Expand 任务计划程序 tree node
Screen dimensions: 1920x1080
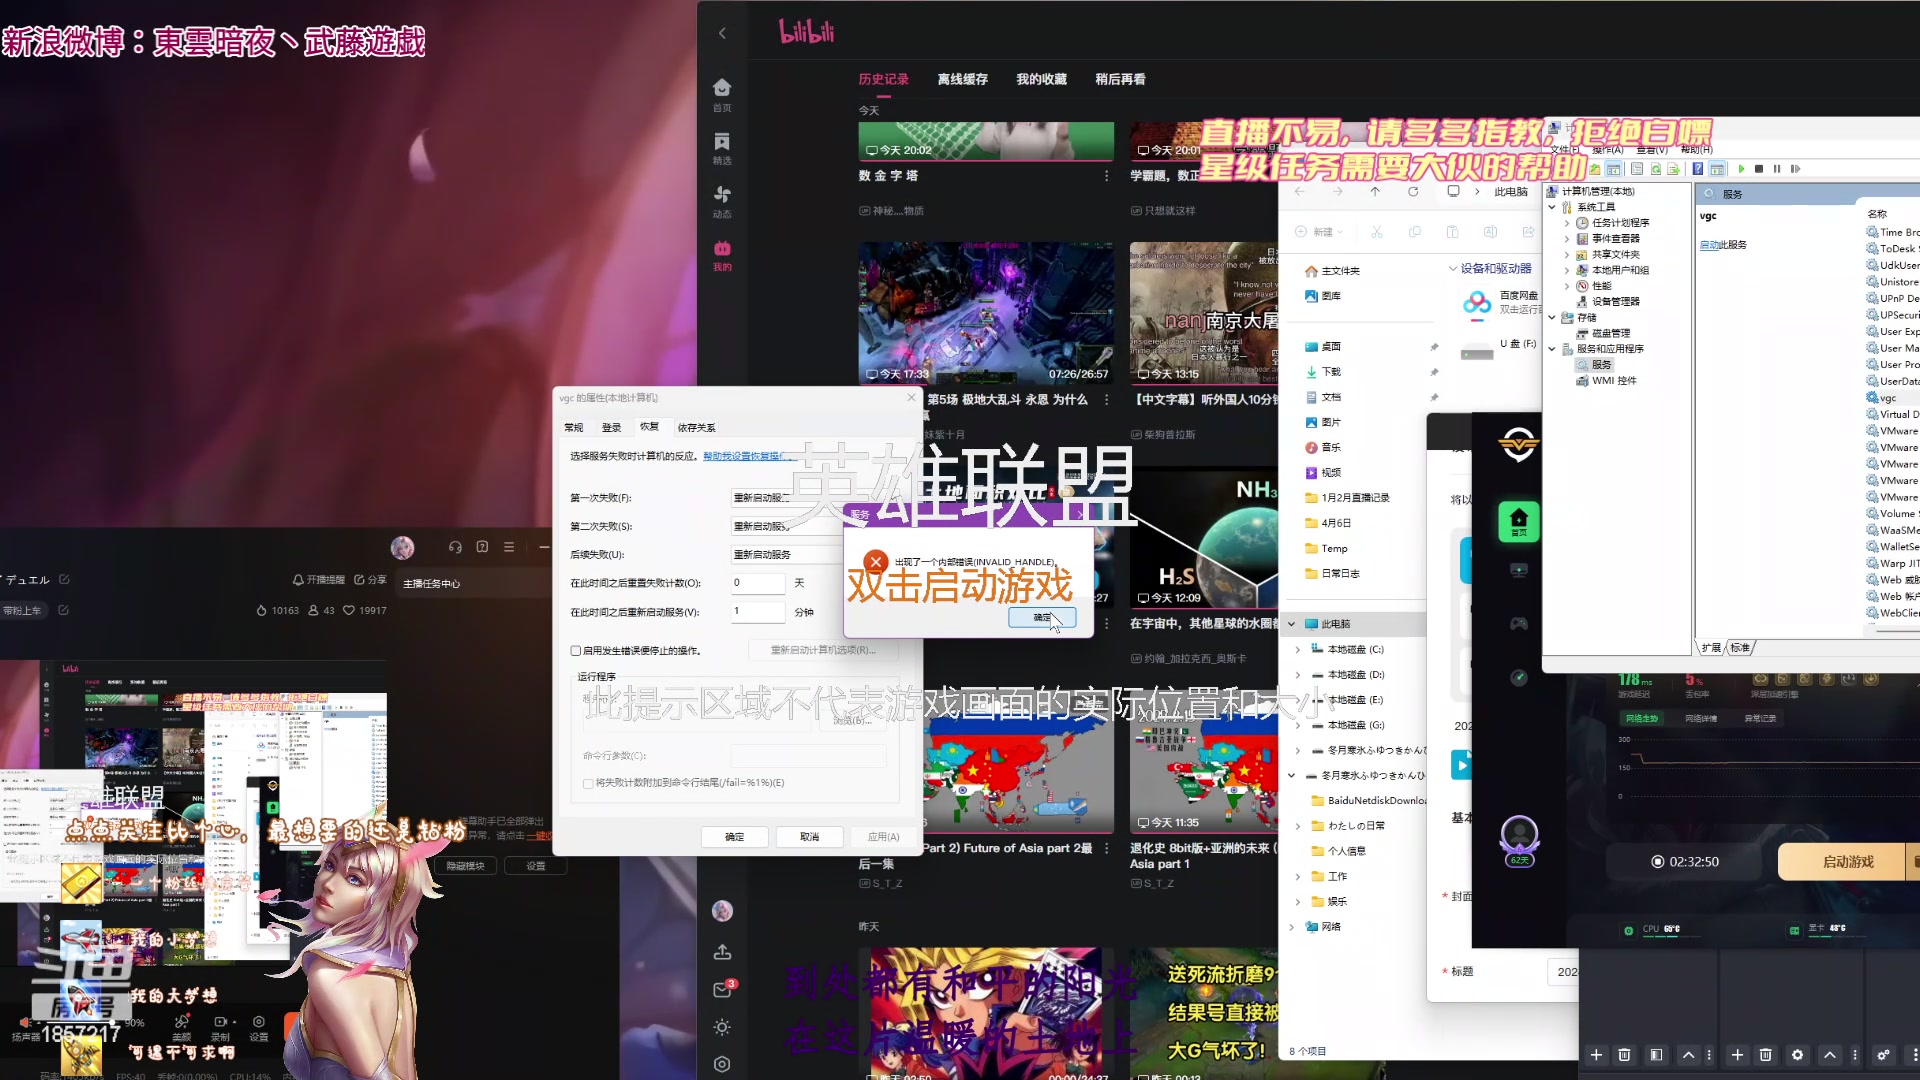tap(1566, 223)
